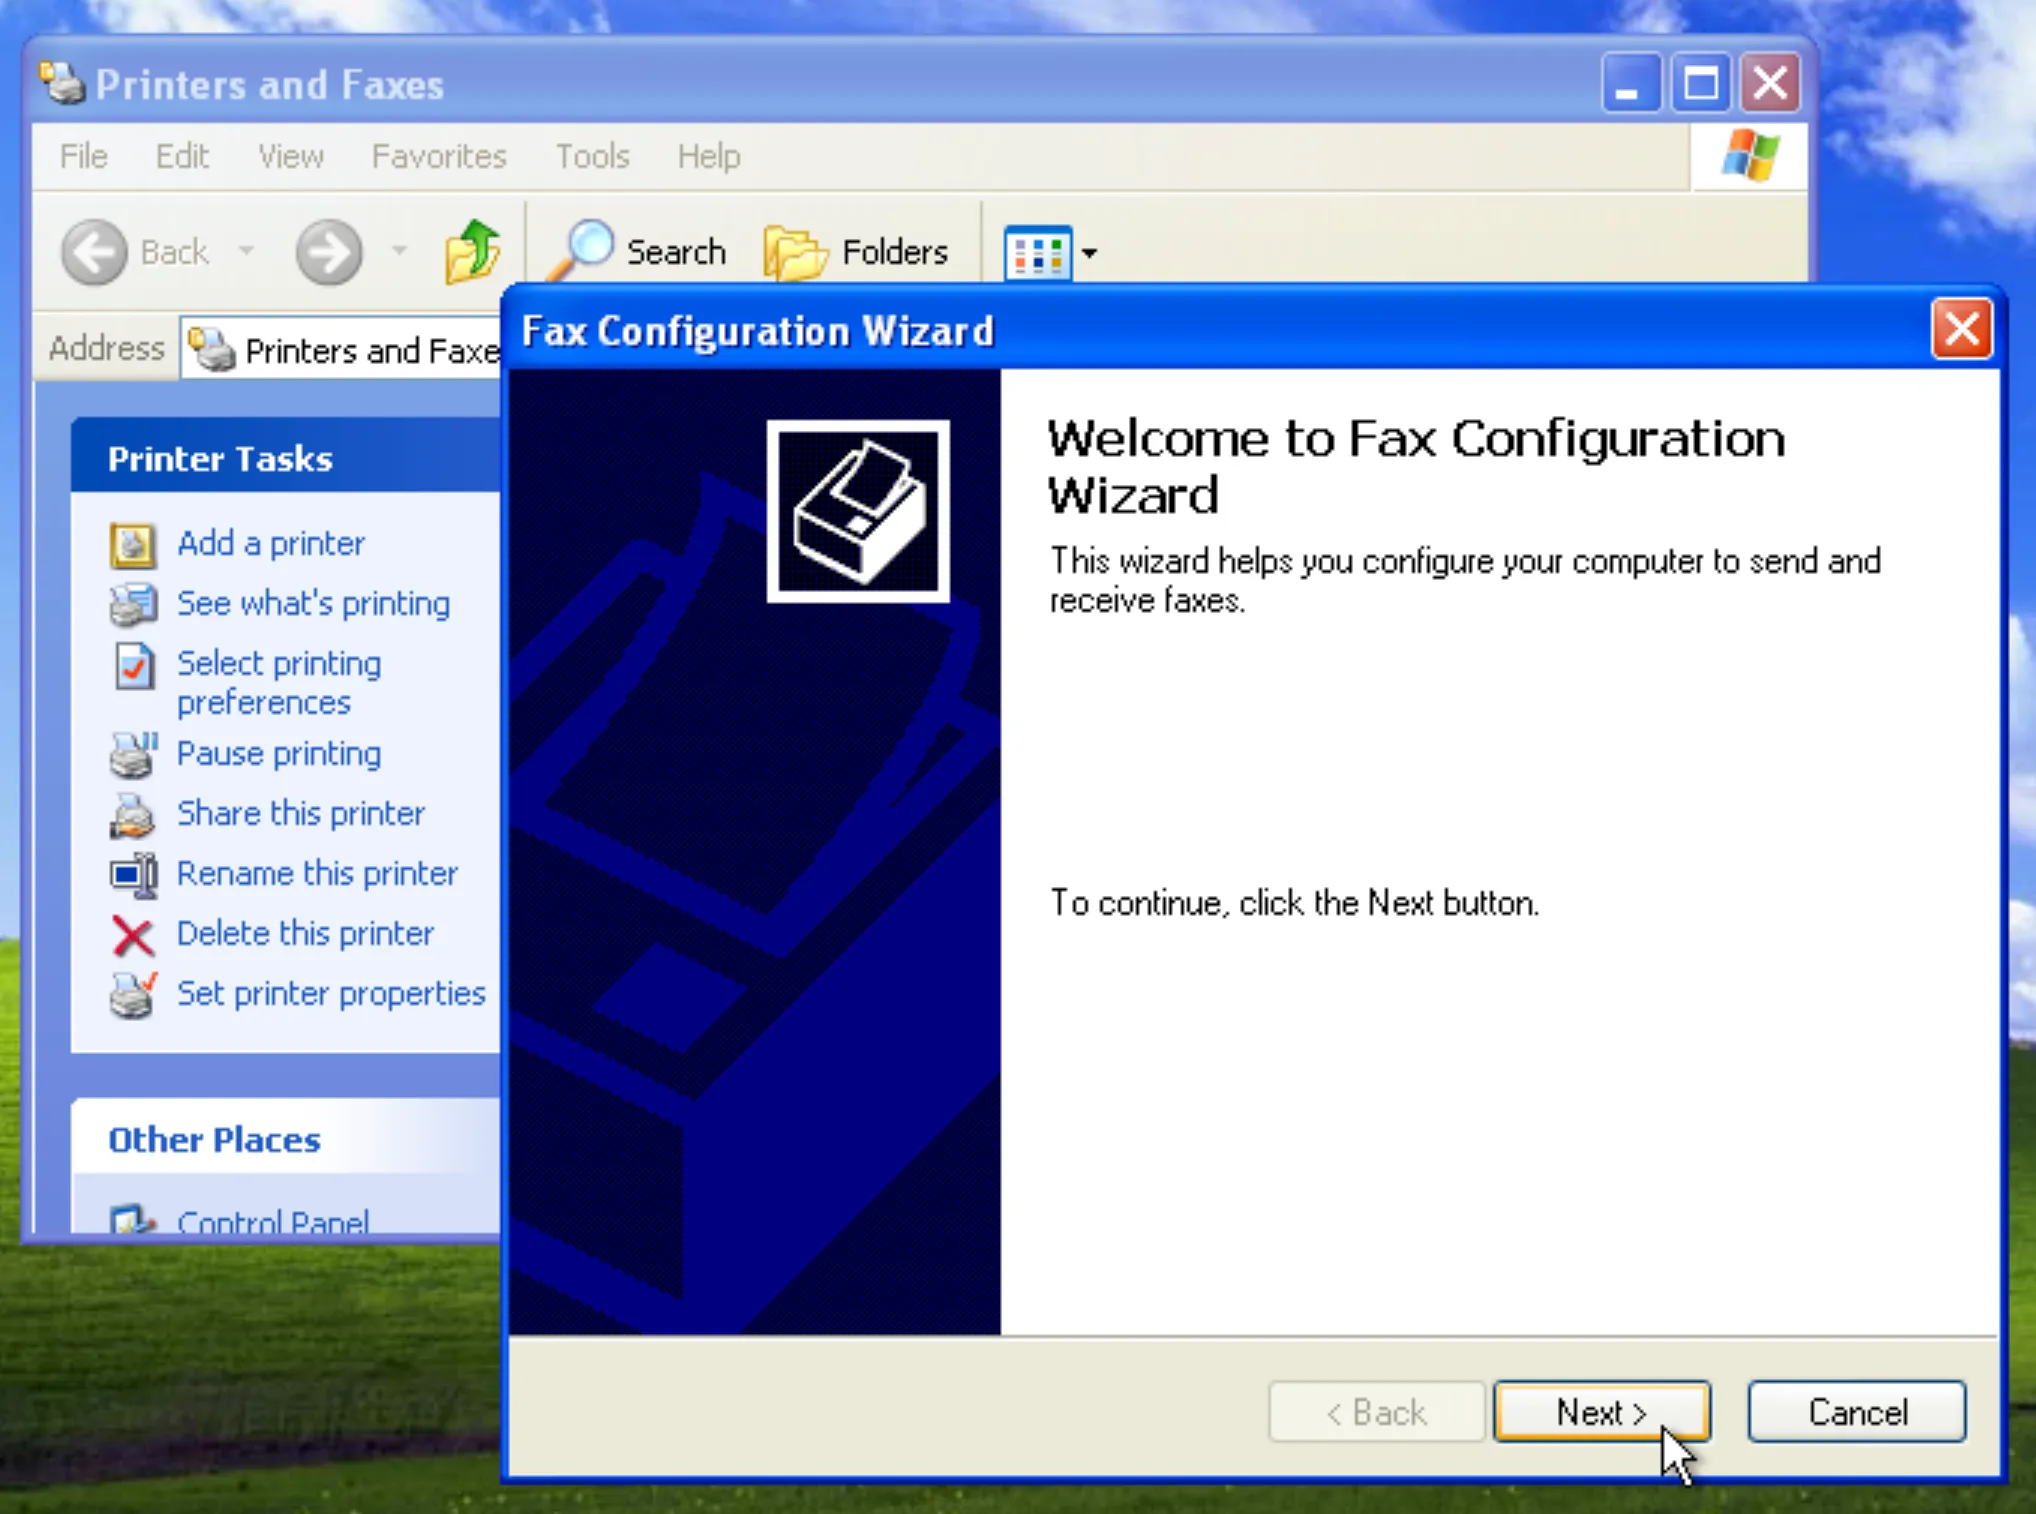Click the Set printer properties icon
The height and width of the screenshot is (1514, 2036).
coord(133,996)
